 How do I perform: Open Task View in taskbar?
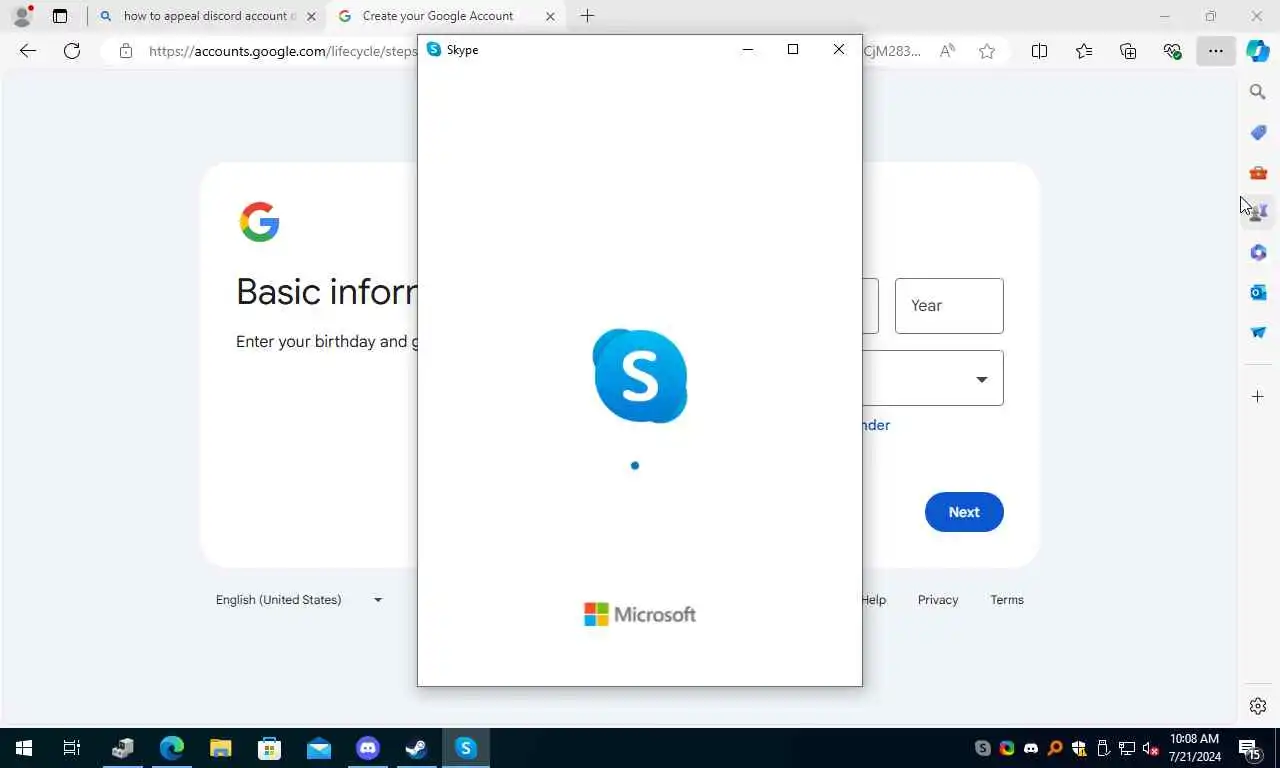coord(72,748)
